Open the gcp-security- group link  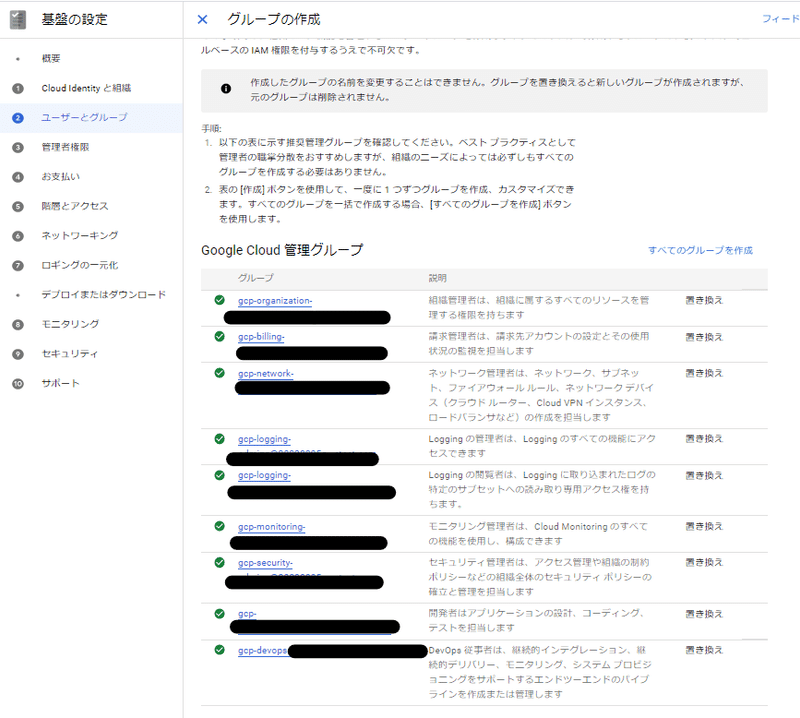(265, 563)
